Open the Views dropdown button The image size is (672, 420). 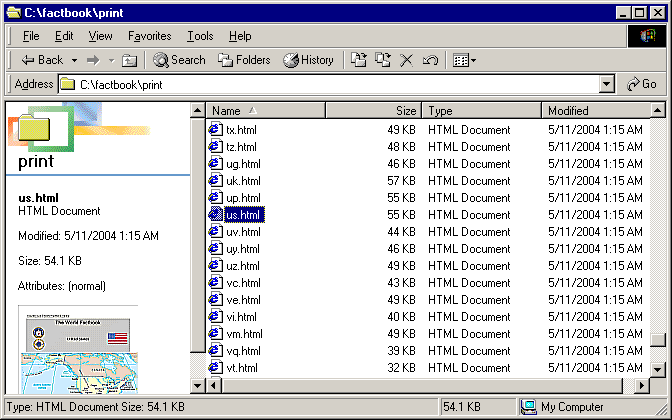pyautogui.click(x=464, y=60)
